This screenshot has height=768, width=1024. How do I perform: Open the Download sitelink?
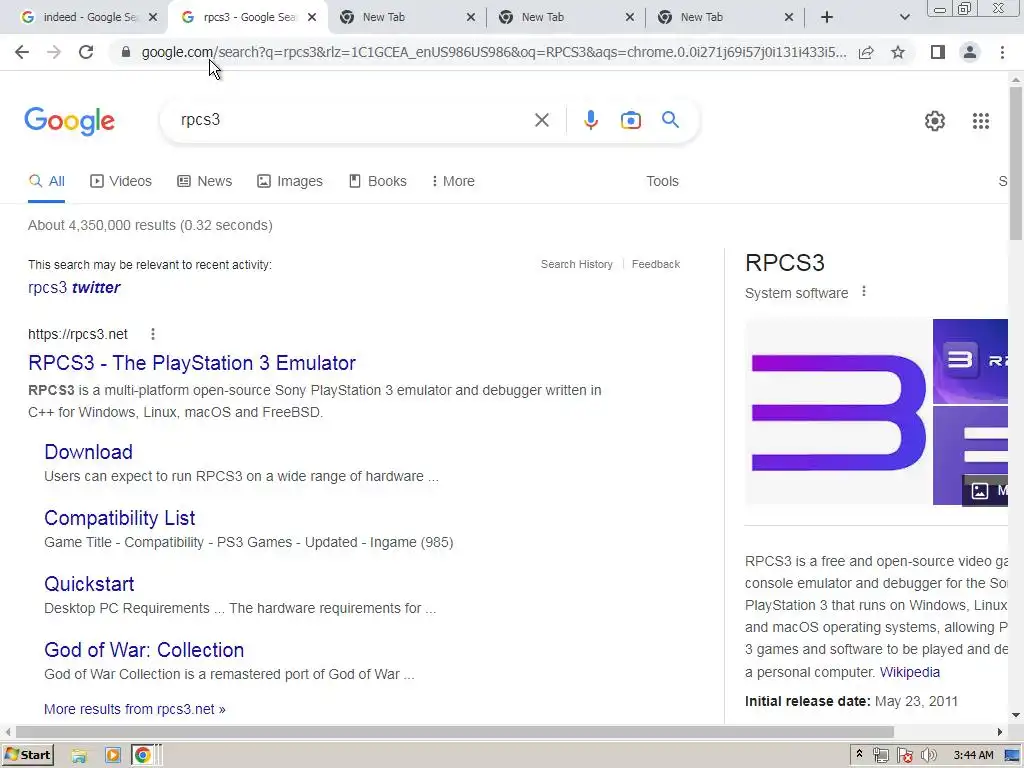pos(88,452)
